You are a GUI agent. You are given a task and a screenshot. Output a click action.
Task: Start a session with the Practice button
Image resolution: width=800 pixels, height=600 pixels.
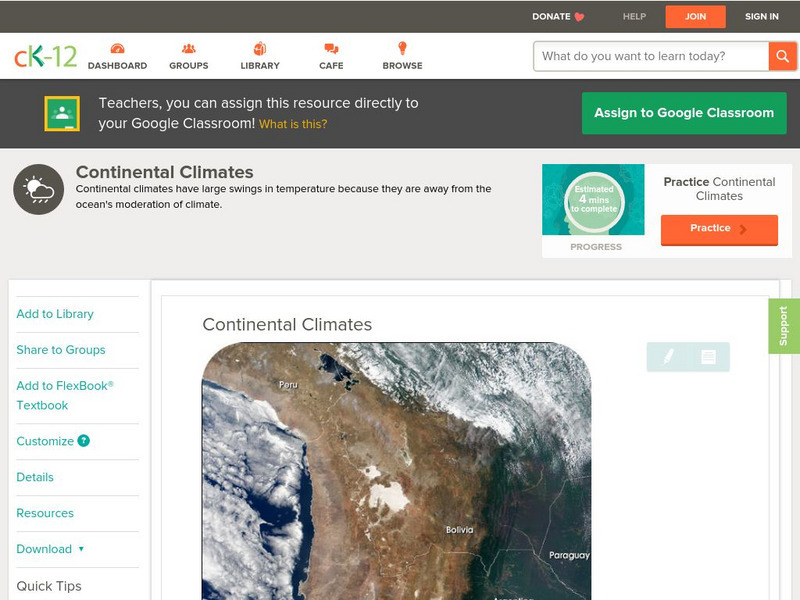pyautogui.click(x=718, y=228)
